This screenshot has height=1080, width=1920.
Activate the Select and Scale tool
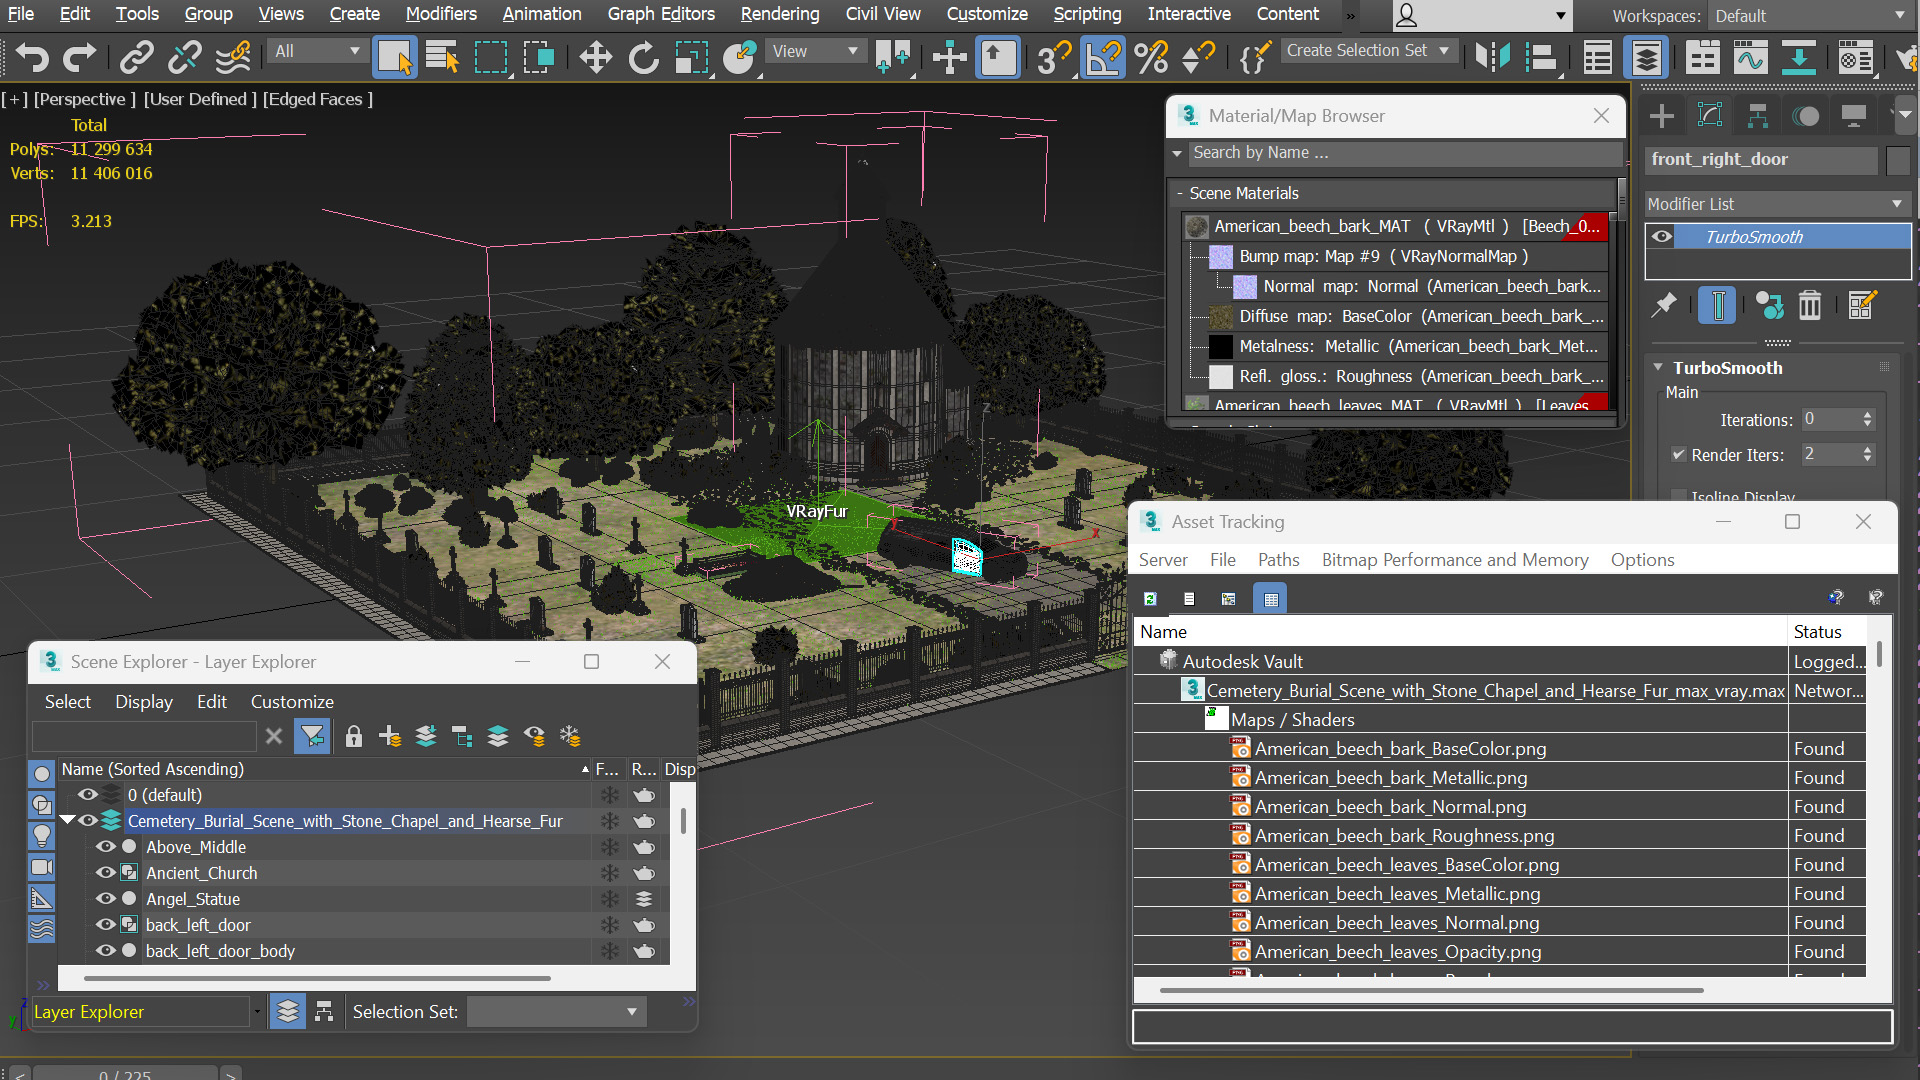click(x=691, y=57)
